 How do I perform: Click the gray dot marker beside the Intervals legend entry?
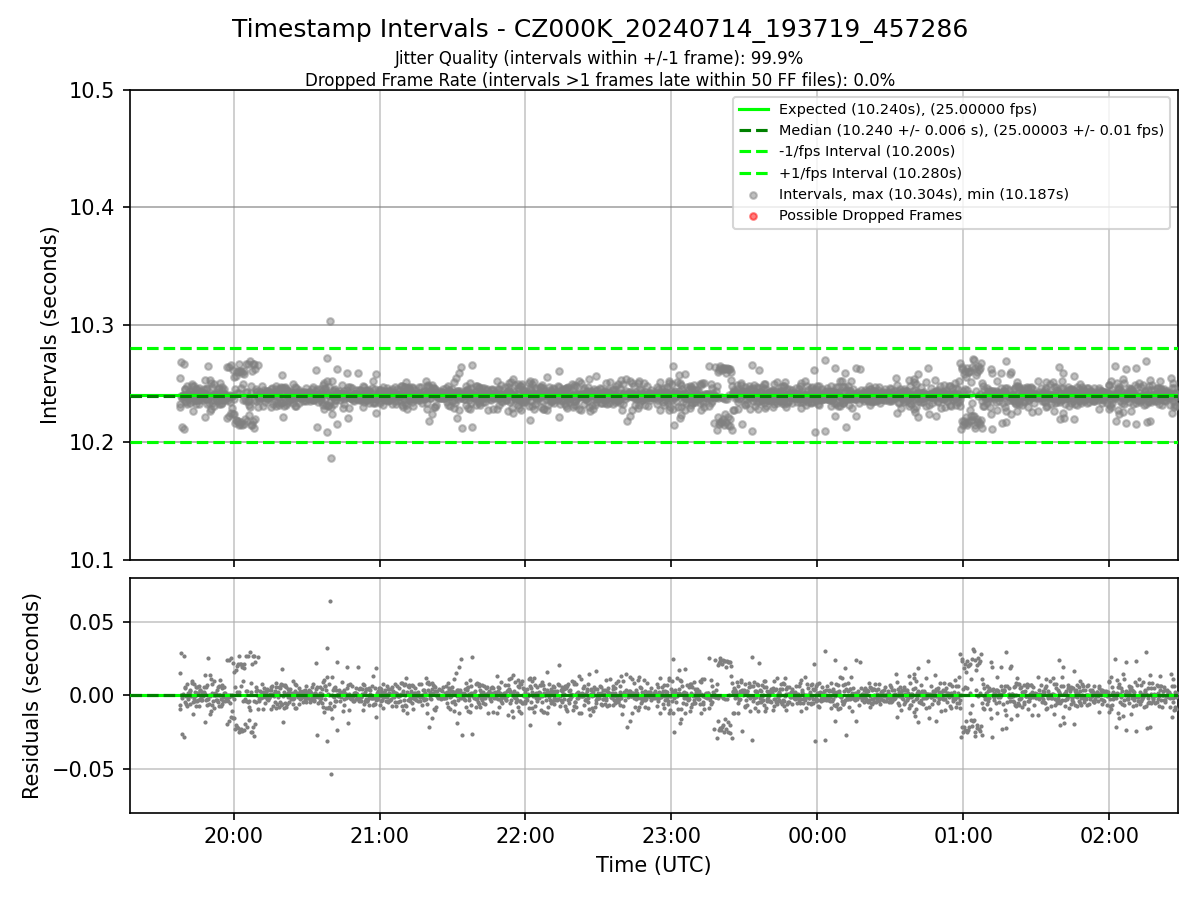coord(754,195)
